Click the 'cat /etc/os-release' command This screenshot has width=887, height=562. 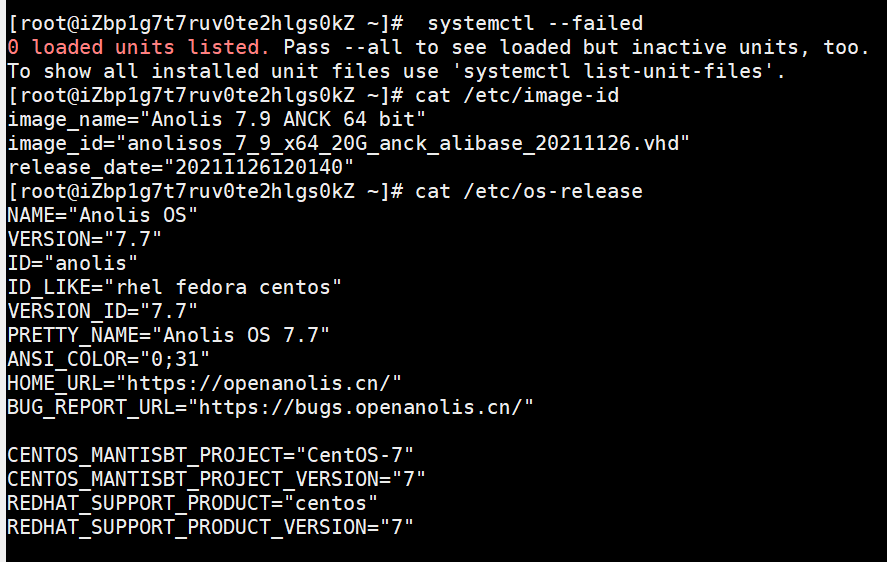pyautogui.click(x=529, y=191)
